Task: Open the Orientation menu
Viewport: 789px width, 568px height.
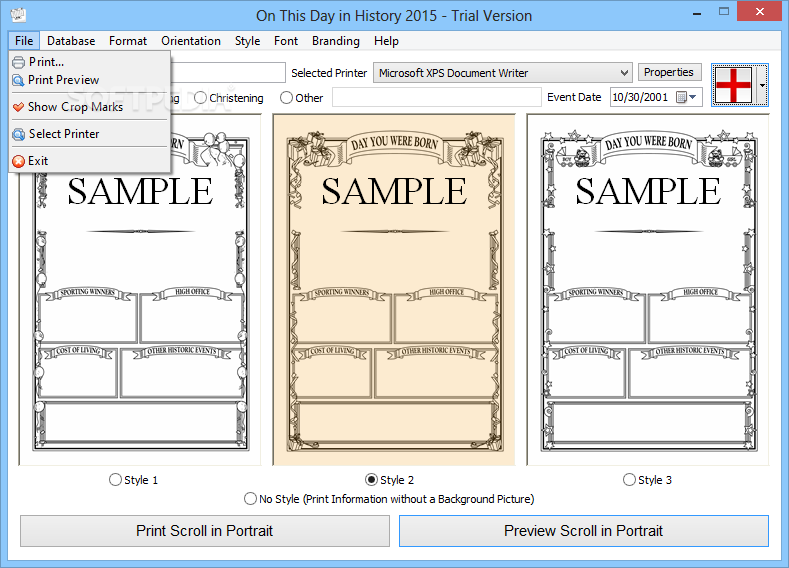Action: [x=191, y=41]
